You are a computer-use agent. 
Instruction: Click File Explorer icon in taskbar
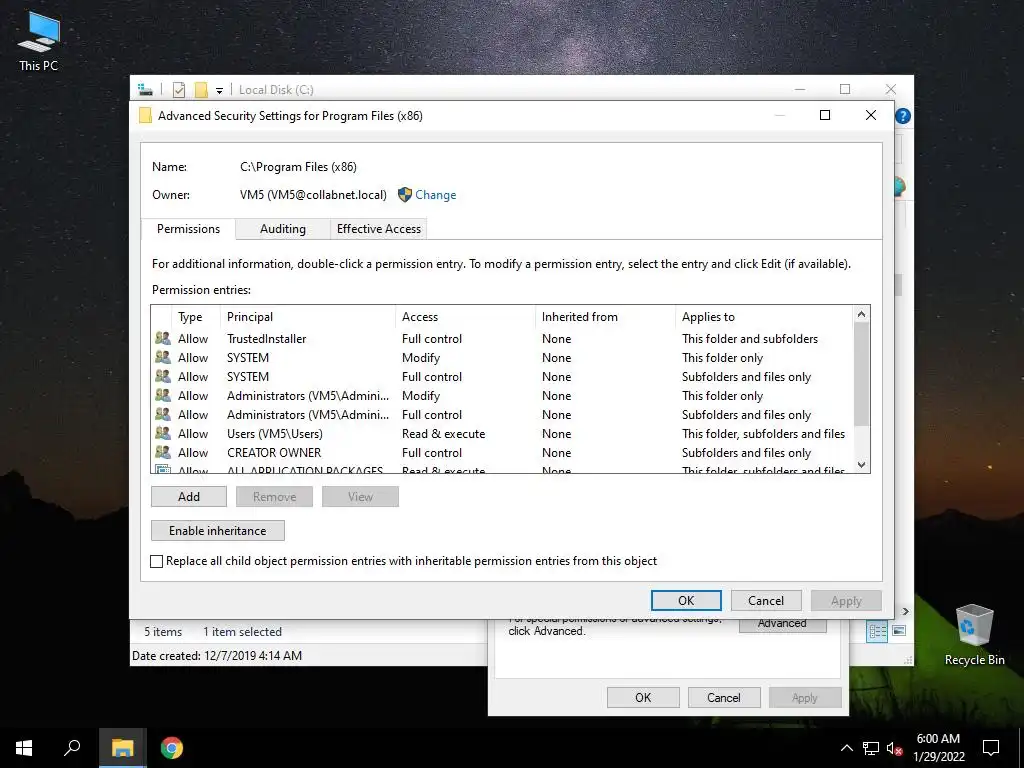click(x=122, y=748)
